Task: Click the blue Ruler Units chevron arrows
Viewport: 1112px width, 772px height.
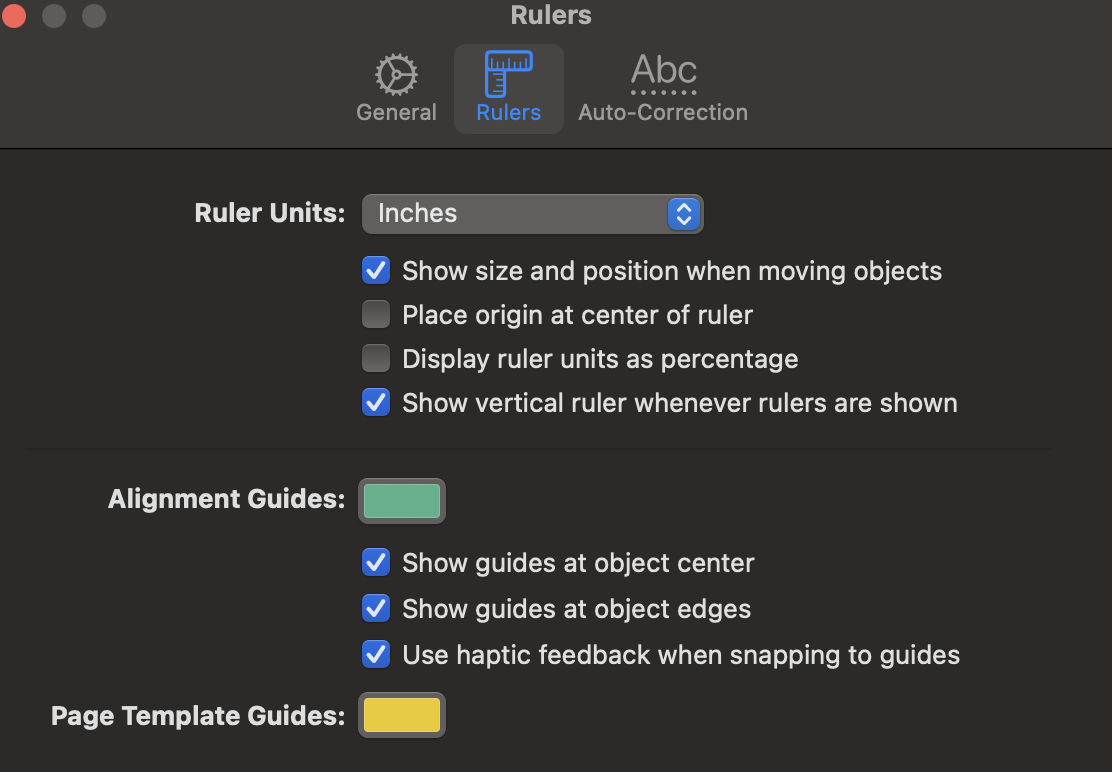Action: click(x=683, y=213)
